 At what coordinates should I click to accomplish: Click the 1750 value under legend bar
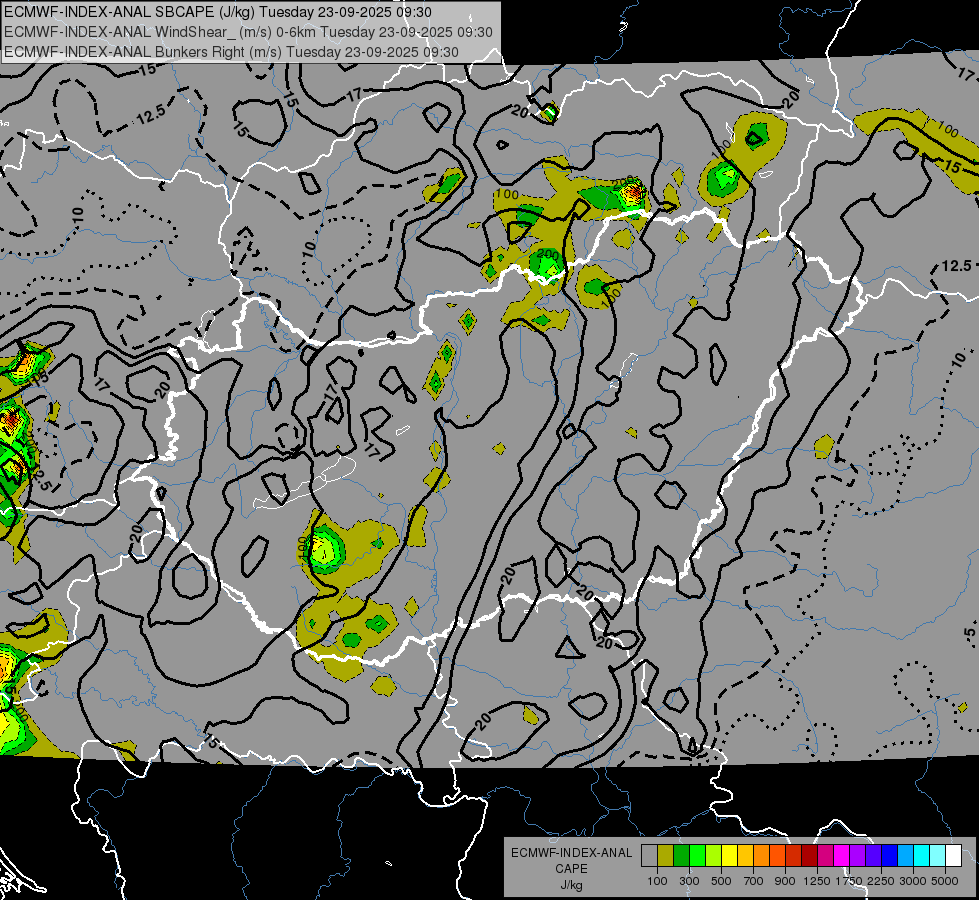[849, 881]
